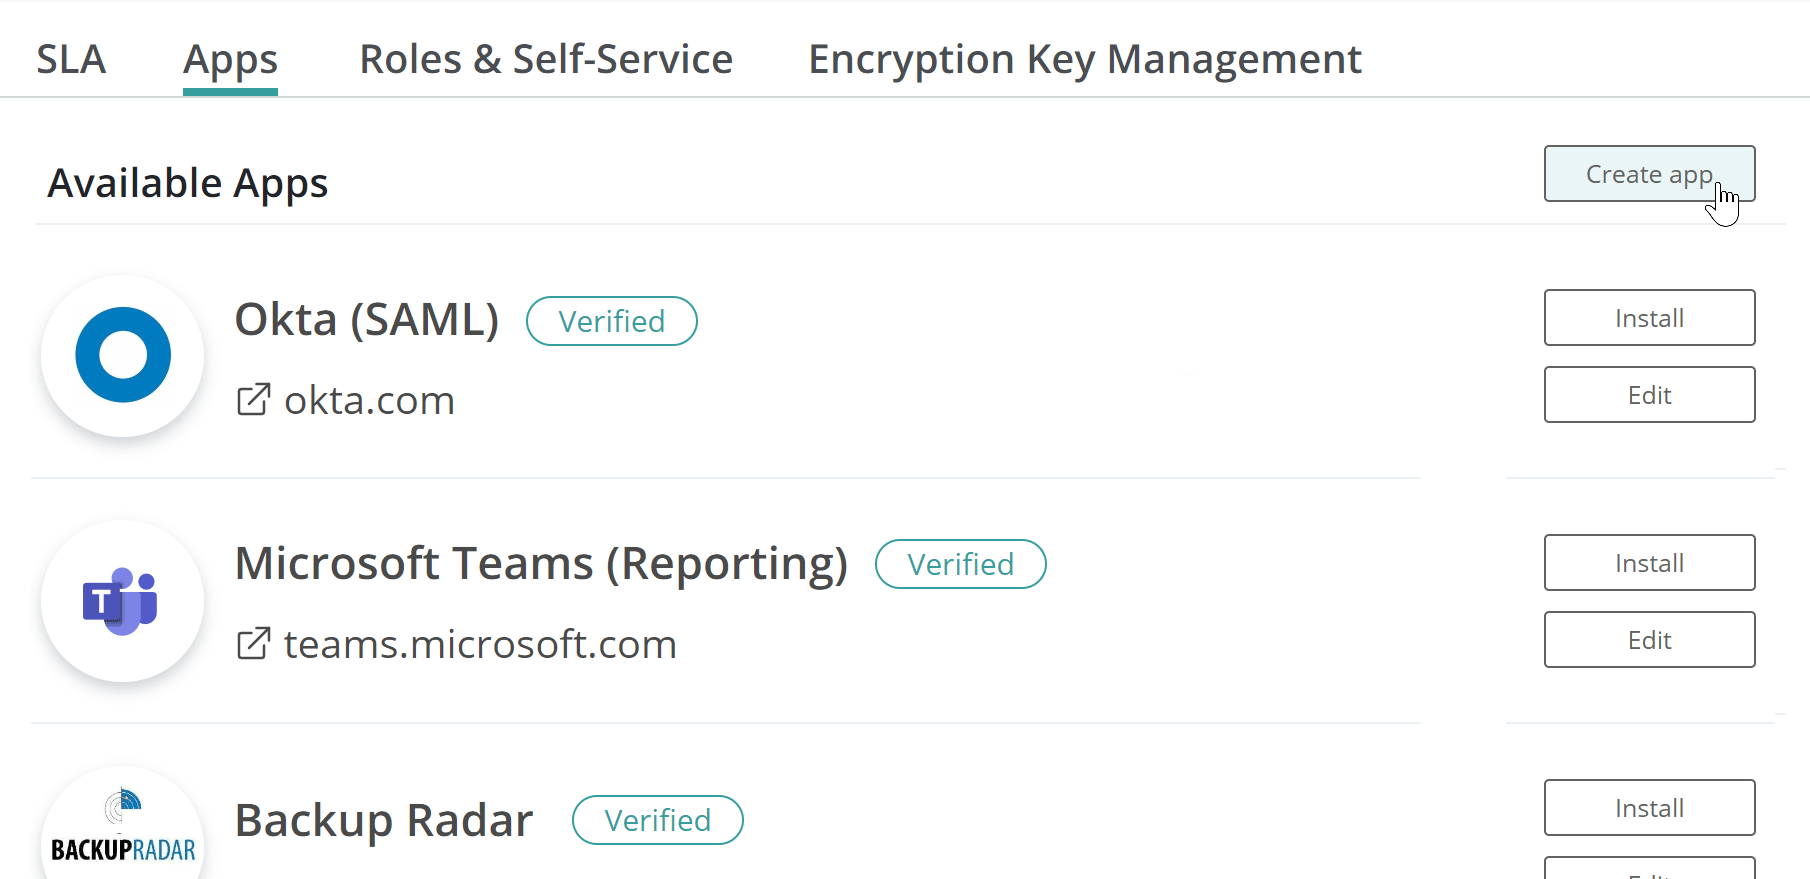Click Verified badge next to Okta (SAML)

611,321
